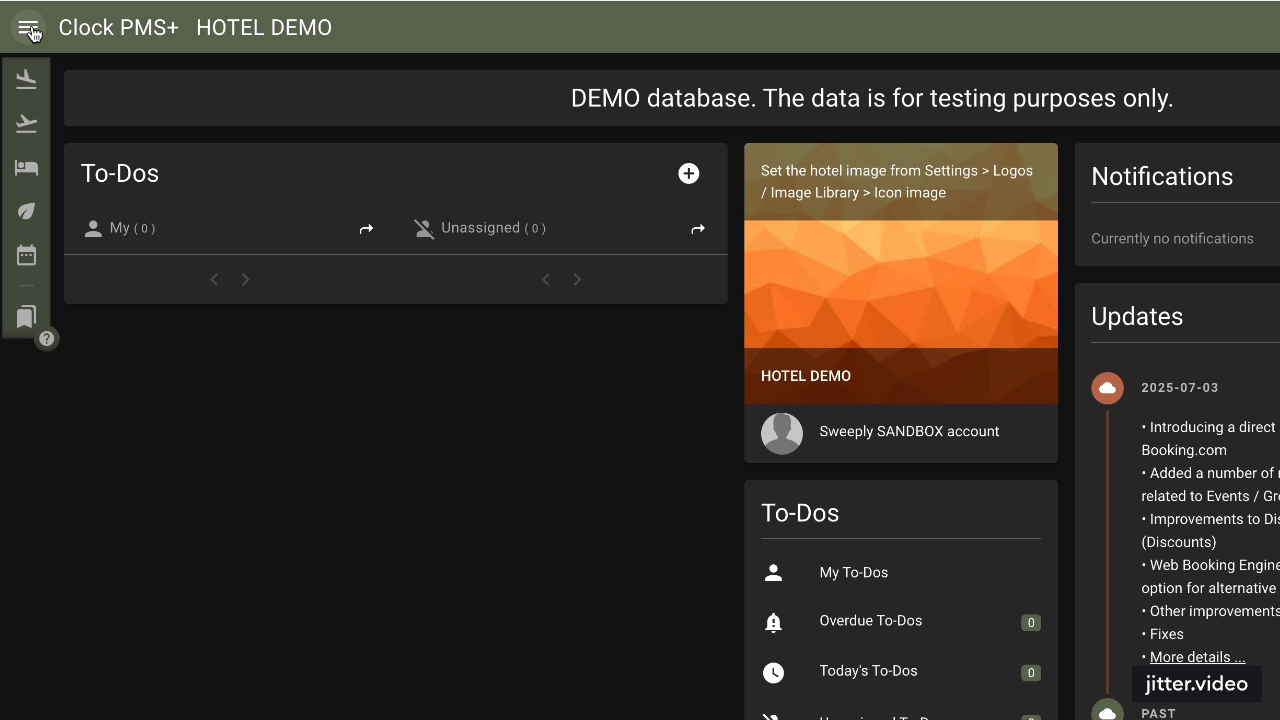
Task: Select the Unassigned (0) to-dos label
Action: point(493,228)
